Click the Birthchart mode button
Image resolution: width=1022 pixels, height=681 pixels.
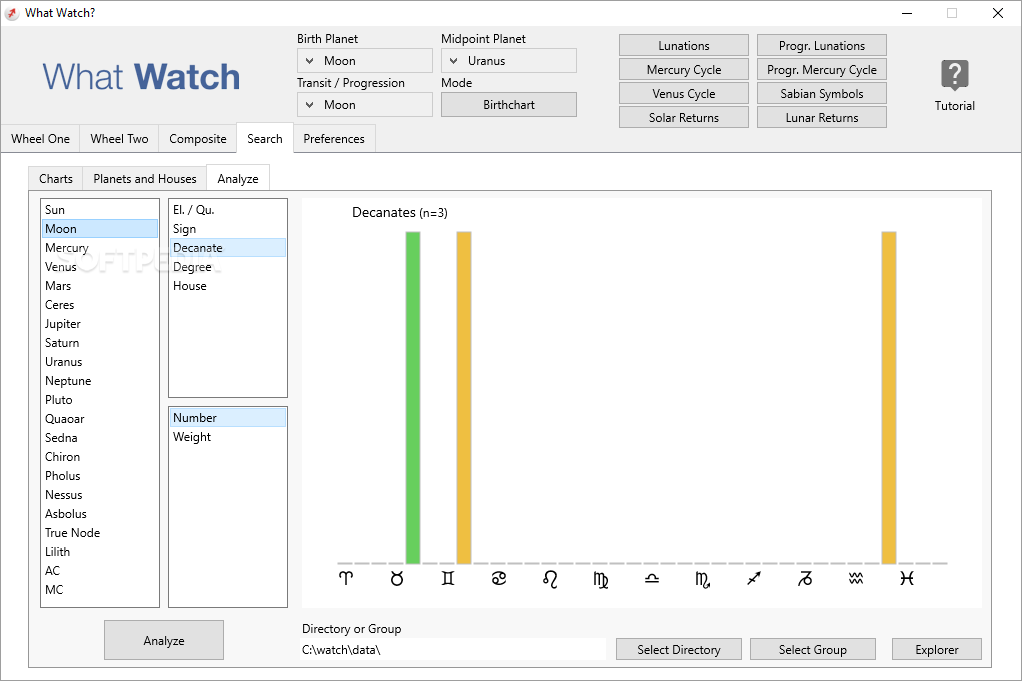click(x=508, y=104)
